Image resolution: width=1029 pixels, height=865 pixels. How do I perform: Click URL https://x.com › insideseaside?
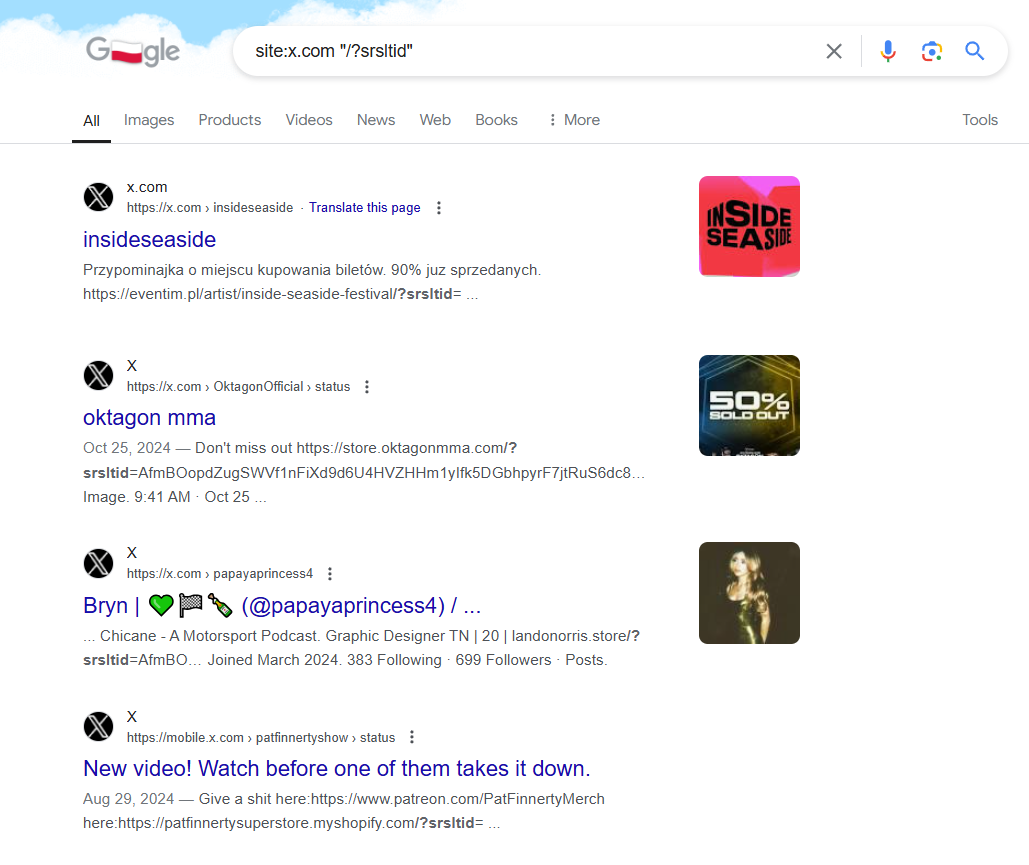coord(210,207)
